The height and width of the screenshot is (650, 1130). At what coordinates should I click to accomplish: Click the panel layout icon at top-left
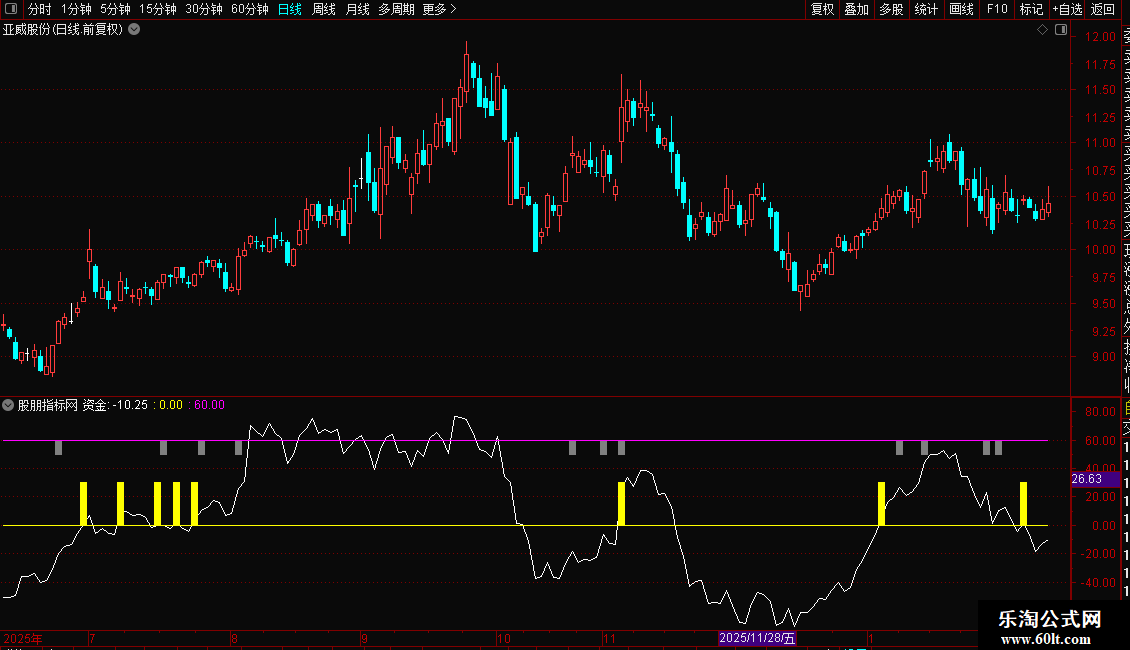[11, 9]
